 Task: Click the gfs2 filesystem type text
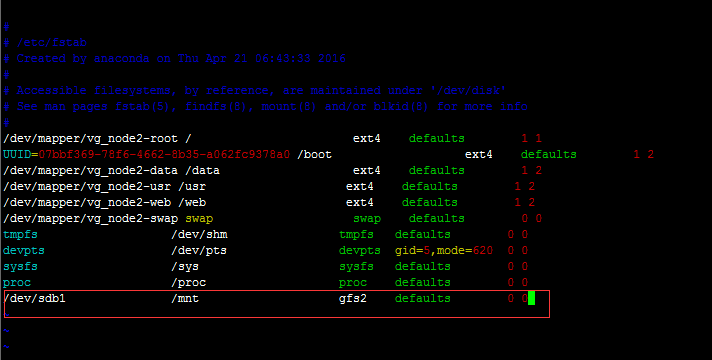(352, 298)
